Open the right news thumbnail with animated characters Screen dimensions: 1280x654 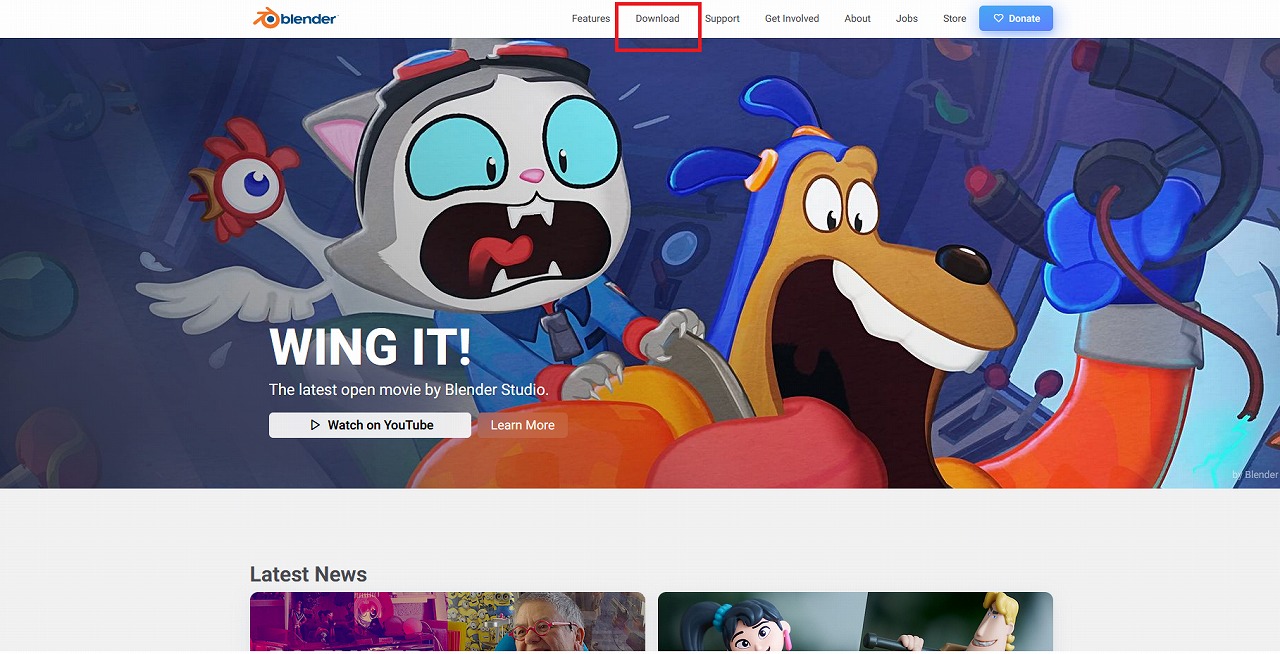(x=855, y=622)
